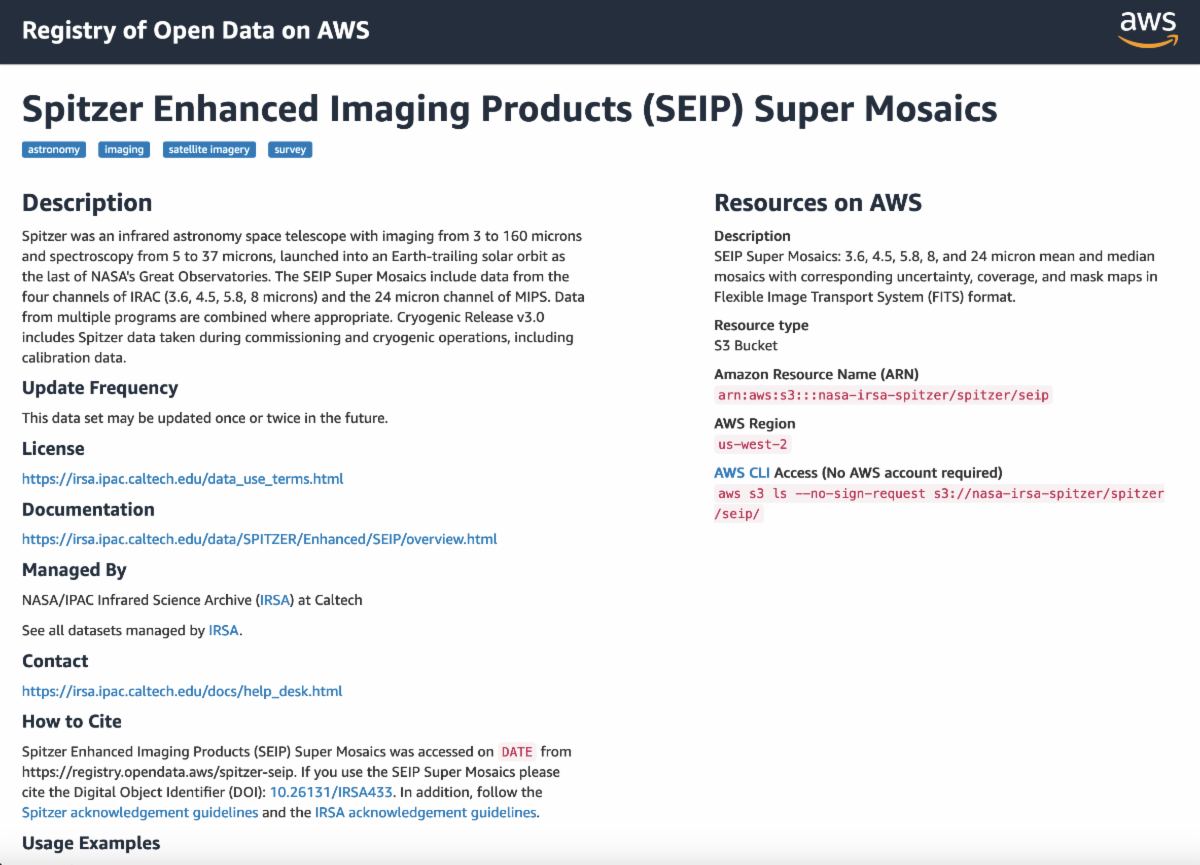Open Spitzer acknowledgement guidelines link
This screenshot has height=865, width=1200.
pyautogui.click(x=140, y=812)
